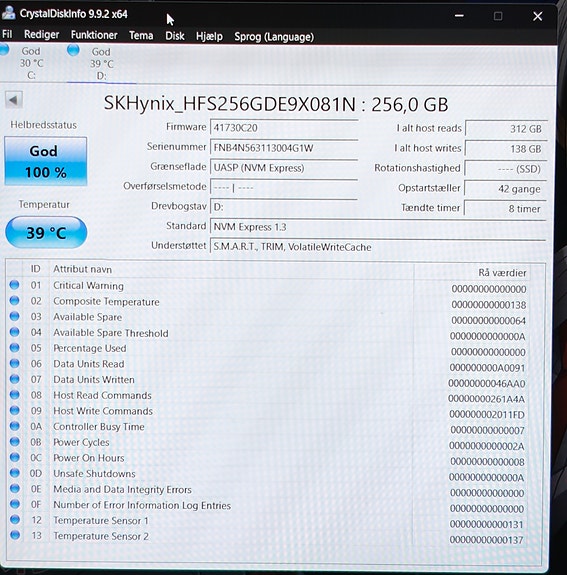Click the Firmware value field
Image resolution: width=567 pixels, height=575 pixels.
point(284,128)
